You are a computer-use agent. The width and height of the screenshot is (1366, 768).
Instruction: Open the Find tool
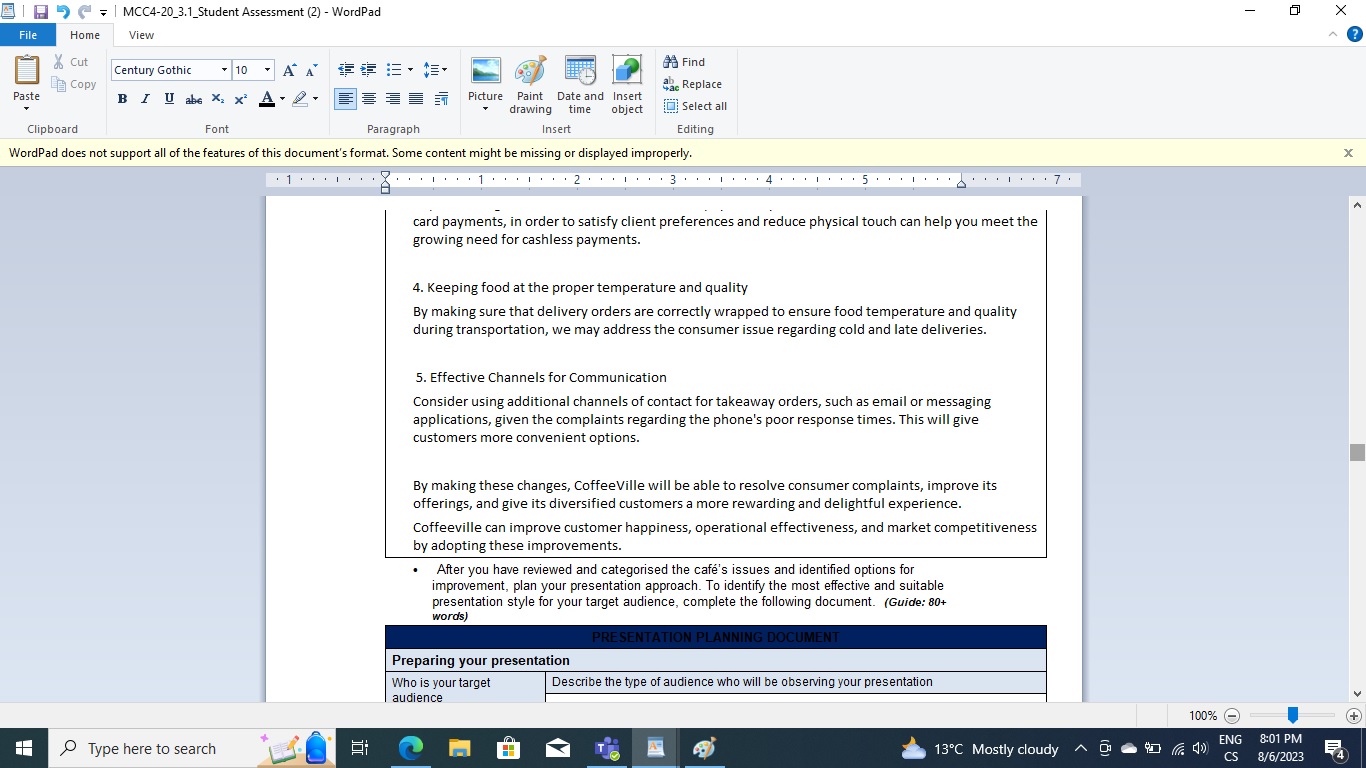pos(686,61)
